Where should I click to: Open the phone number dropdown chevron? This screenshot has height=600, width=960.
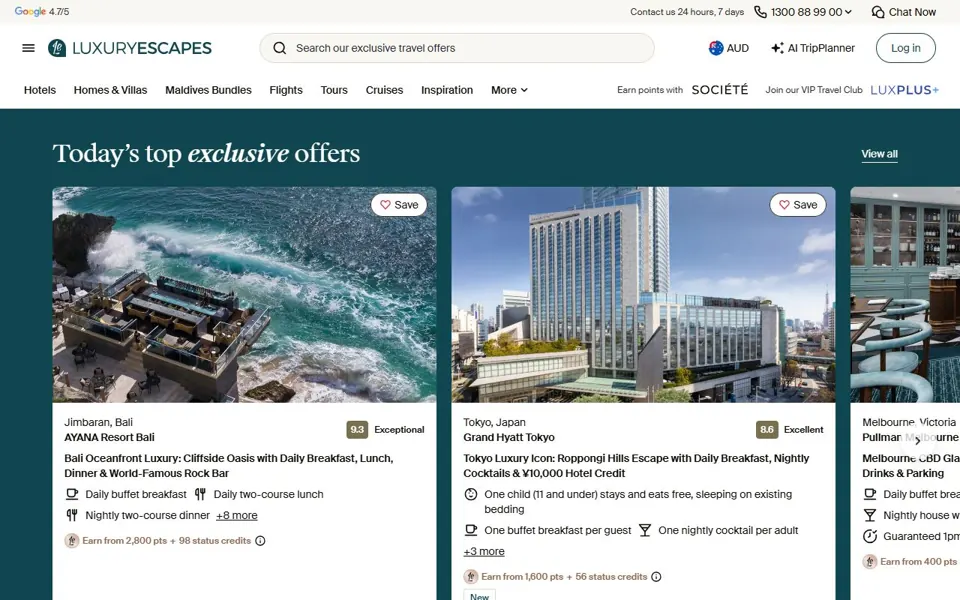848,12
